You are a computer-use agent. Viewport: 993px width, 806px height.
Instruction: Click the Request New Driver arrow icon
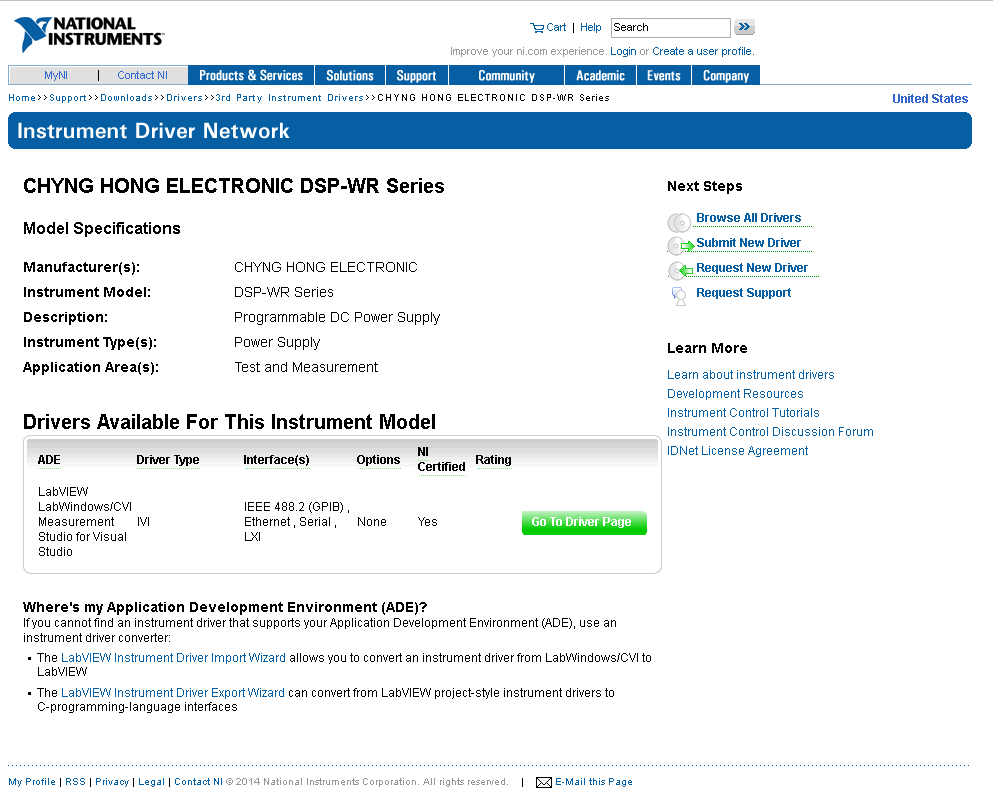[681, 270]
